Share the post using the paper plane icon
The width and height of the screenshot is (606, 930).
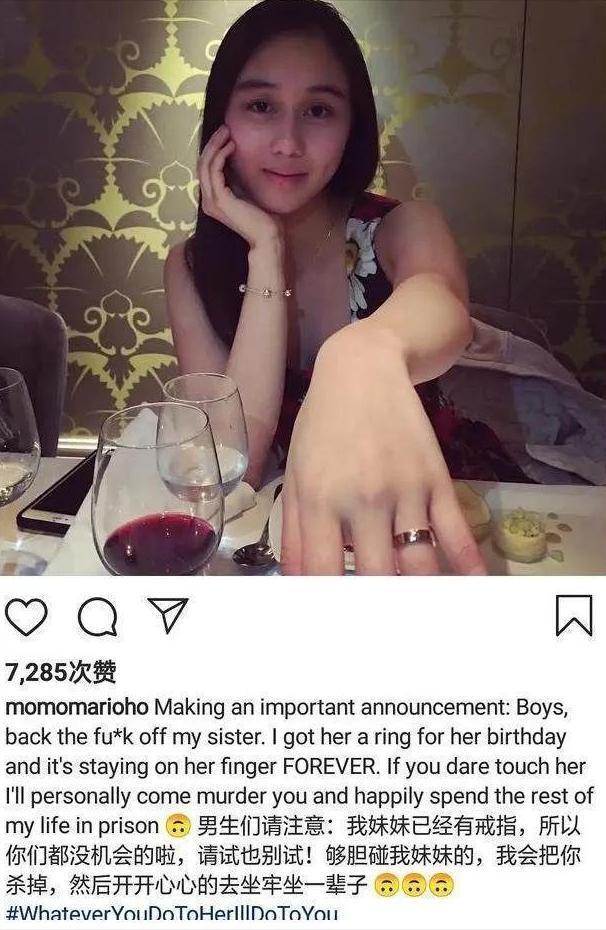coord(167,616)
